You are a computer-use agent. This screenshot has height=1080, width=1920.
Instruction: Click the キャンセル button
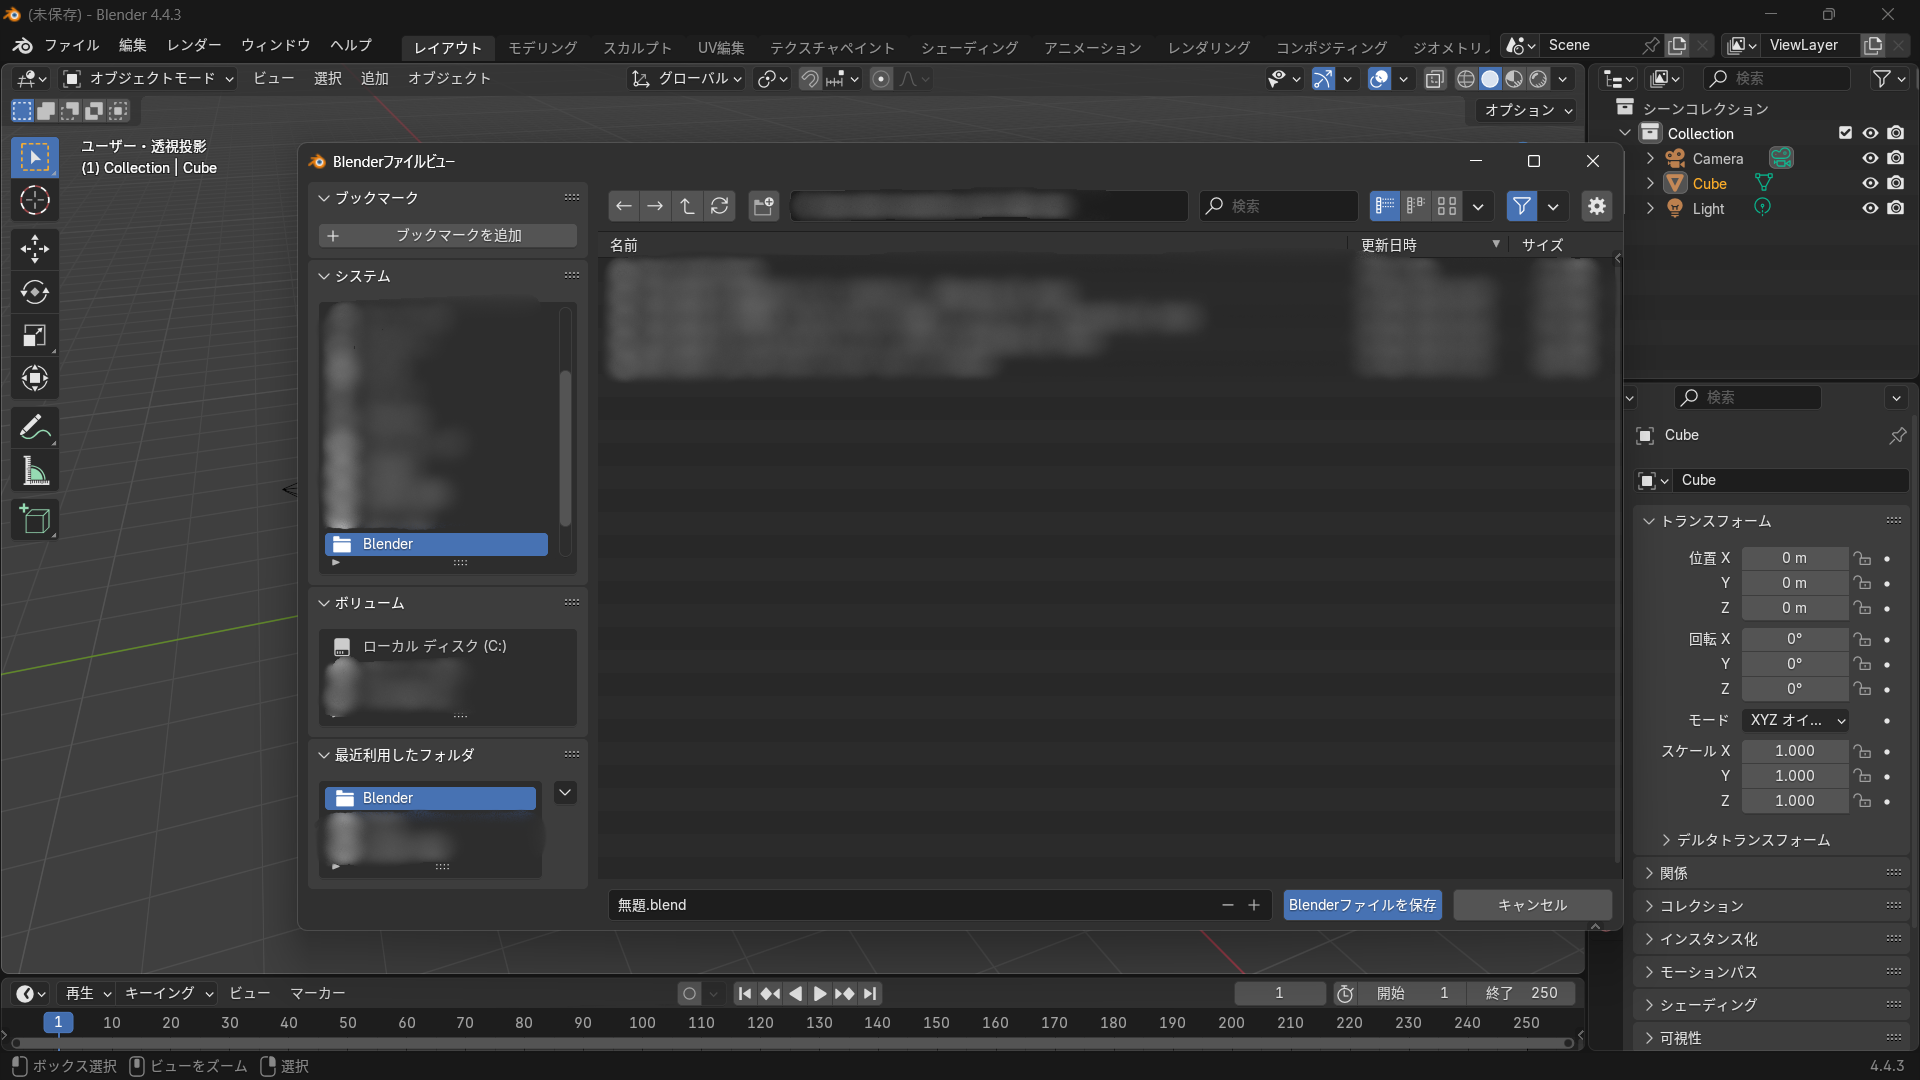tap(1532, 905)
